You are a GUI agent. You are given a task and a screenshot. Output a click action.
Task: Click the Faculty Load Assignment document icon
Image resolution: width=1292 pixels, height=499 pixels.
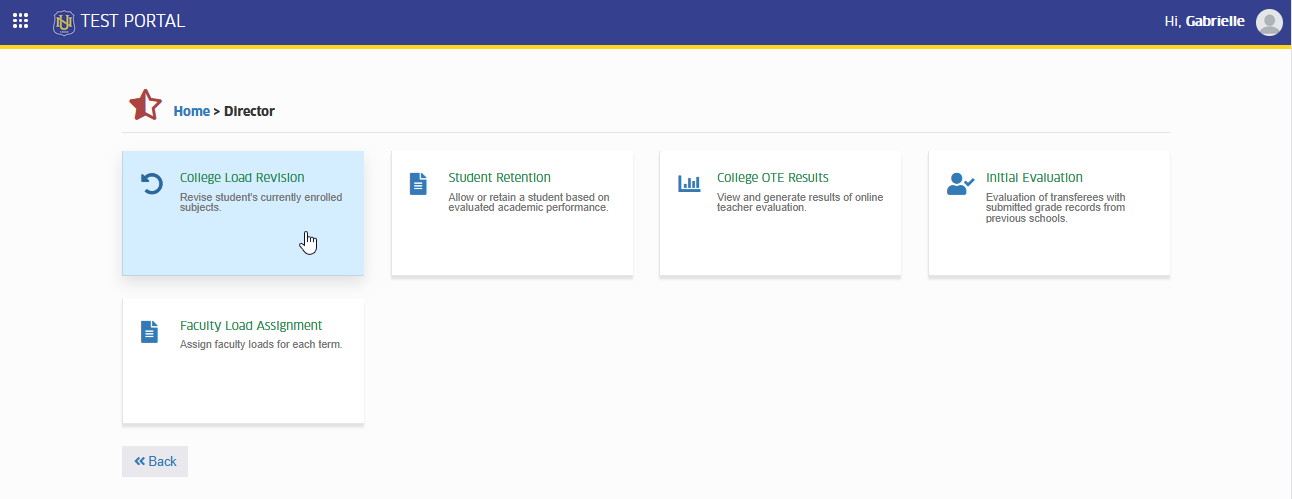pos(149,332)
